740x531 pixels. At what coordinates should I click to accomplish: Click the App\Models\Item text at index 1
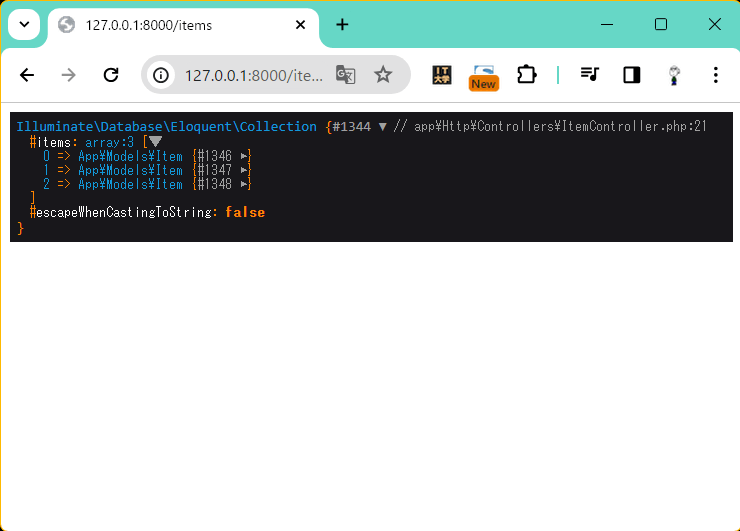[x=130, y=170]
